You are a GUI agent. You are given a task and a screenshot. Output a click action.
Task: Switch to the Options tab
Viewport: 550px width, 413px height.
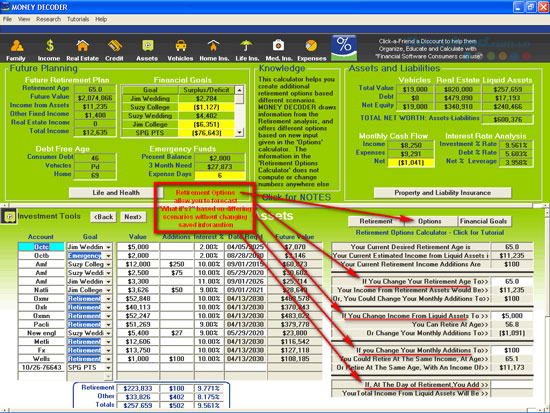430,221
